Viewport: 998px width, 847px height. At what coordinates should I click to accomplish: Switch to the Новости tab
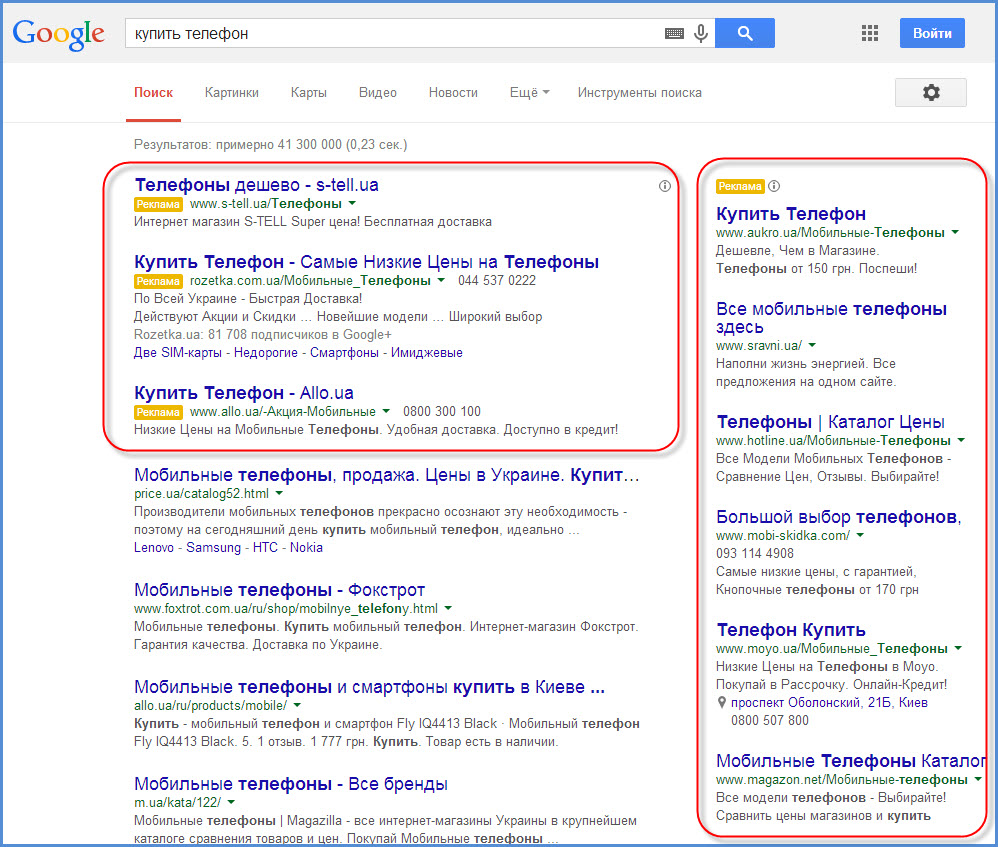pyautogui.click(x=453, y=93)
